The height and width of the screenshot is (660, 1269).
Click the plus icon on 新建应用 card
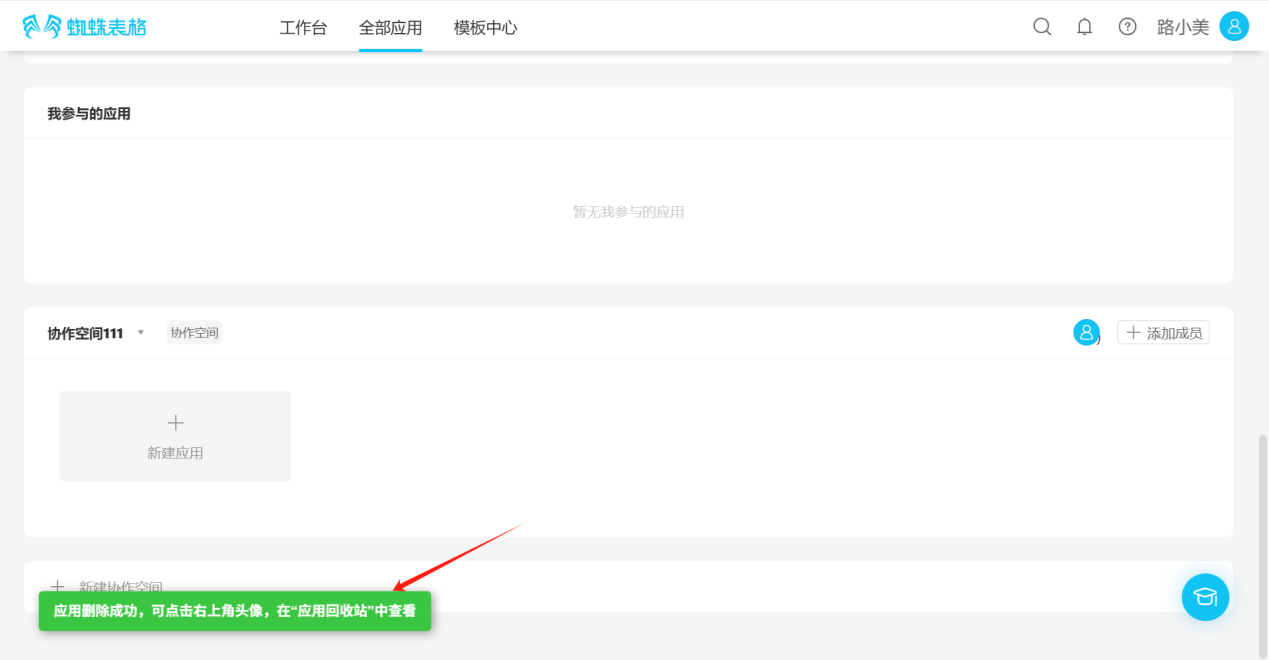click(175, 423)
